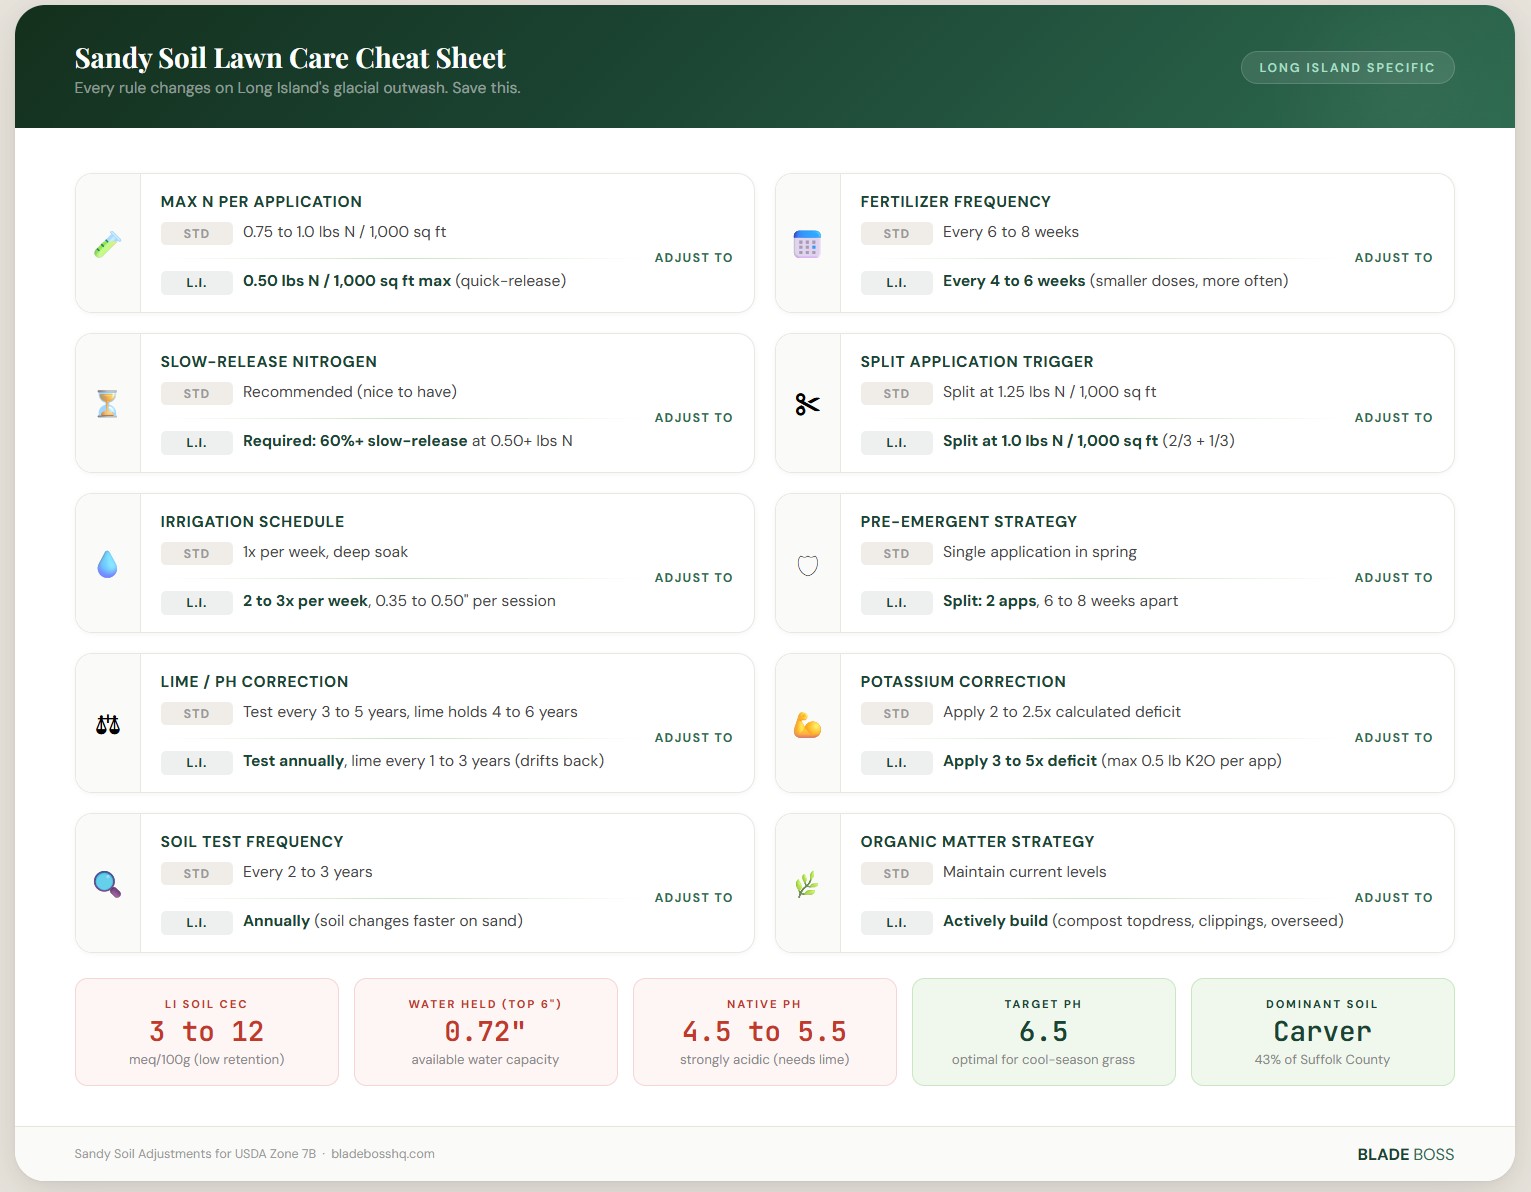Toggle the STD badge on Irrigation Schedule
The image size is (1531, 1192).
click(x=196, y=552)
